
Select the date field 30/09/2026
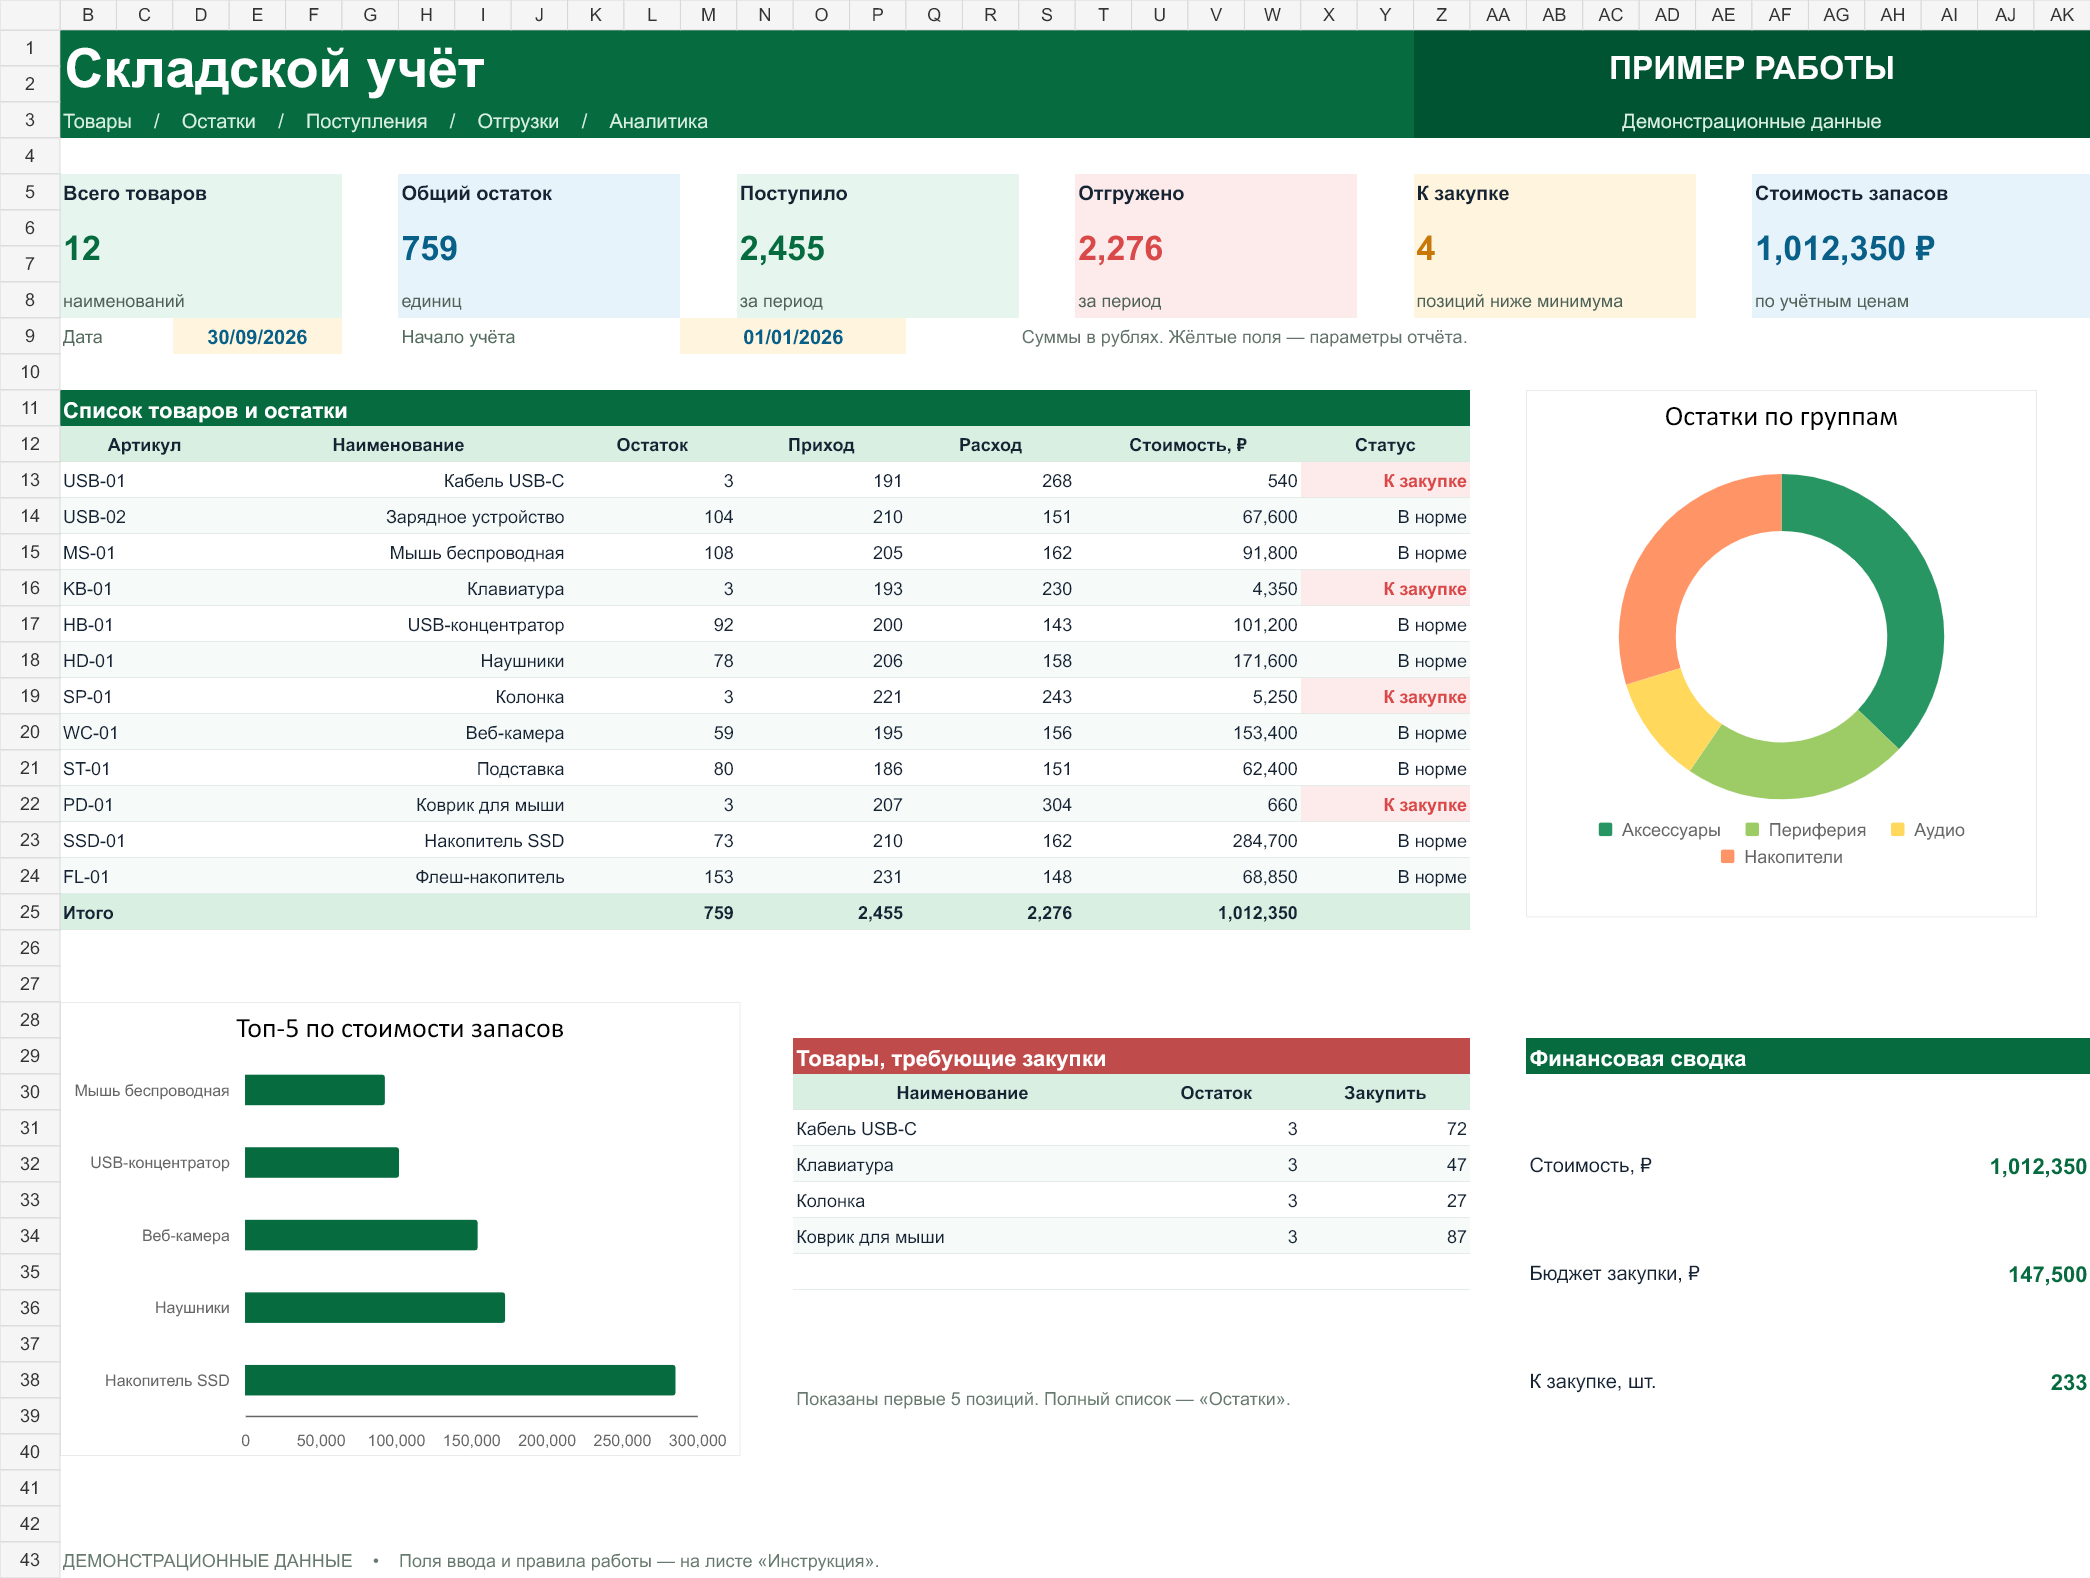click(x=257, y=337)
